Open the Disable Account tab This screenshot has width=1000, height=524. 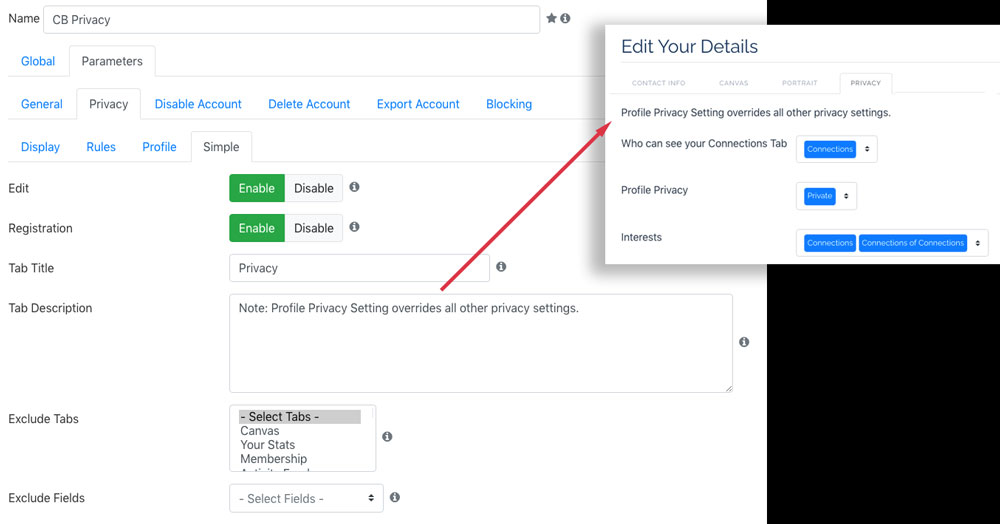pos(198,104)
